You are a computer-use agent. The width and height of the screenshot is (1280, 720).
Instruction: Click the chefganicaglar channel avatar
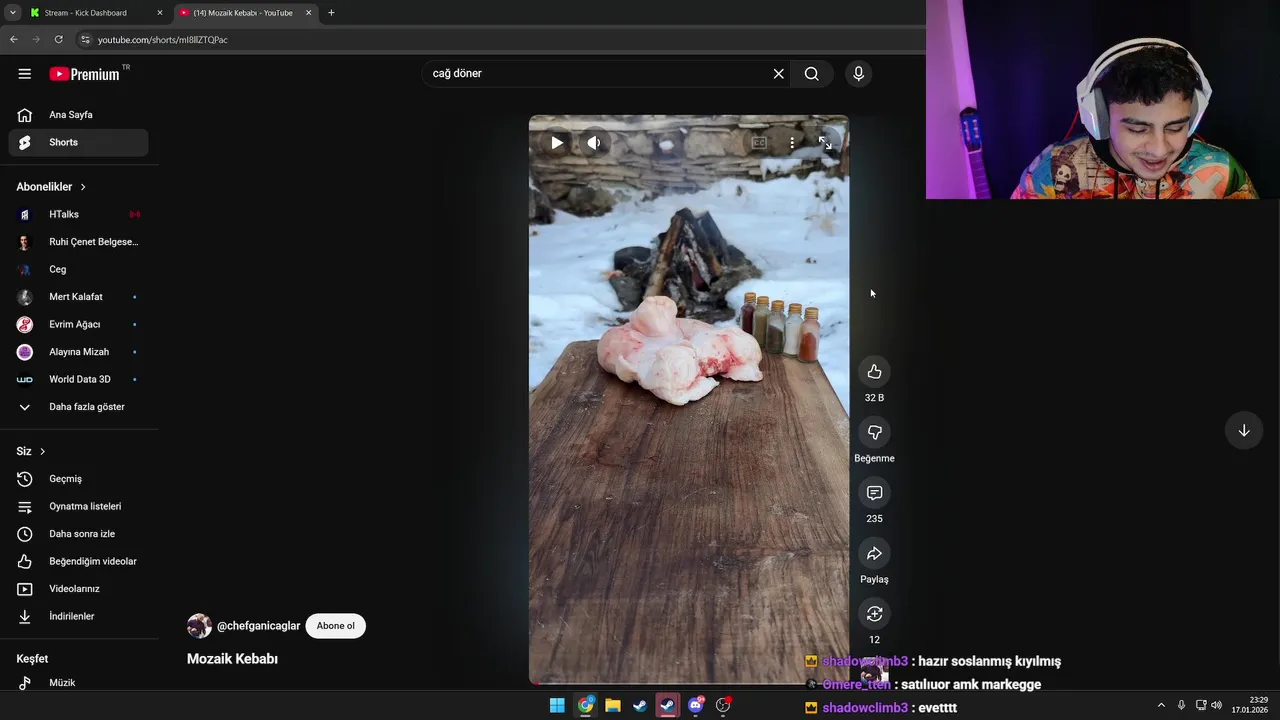199,626
